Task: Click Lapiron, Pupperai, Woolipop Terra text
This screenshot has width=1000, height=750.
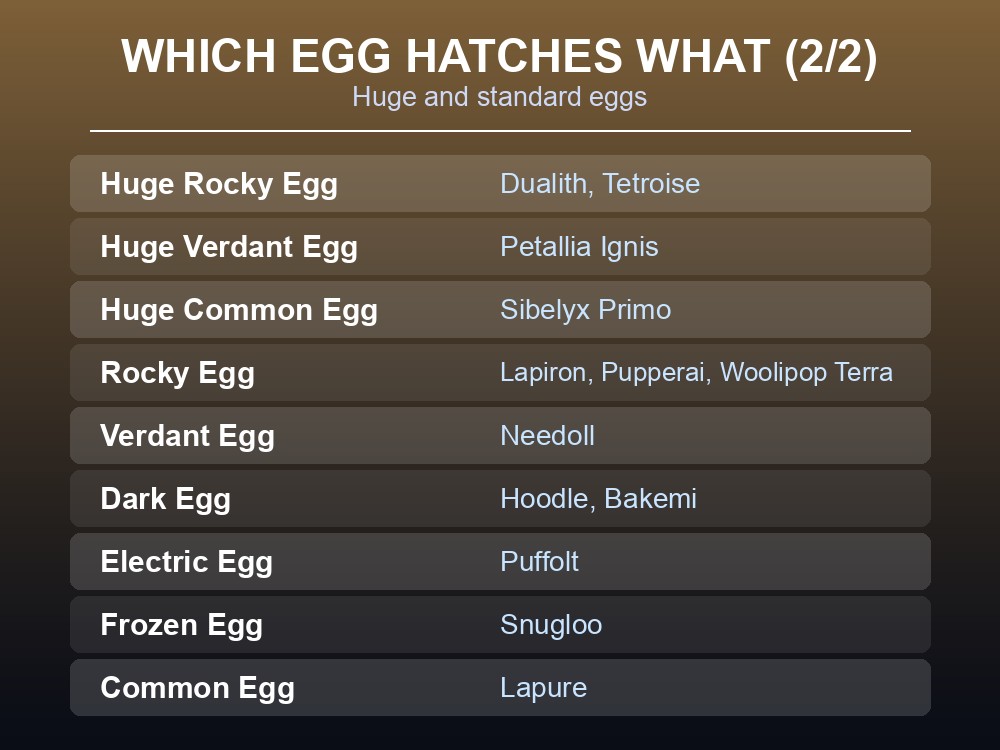Action: pyautogui.click(x=696, y=372)
